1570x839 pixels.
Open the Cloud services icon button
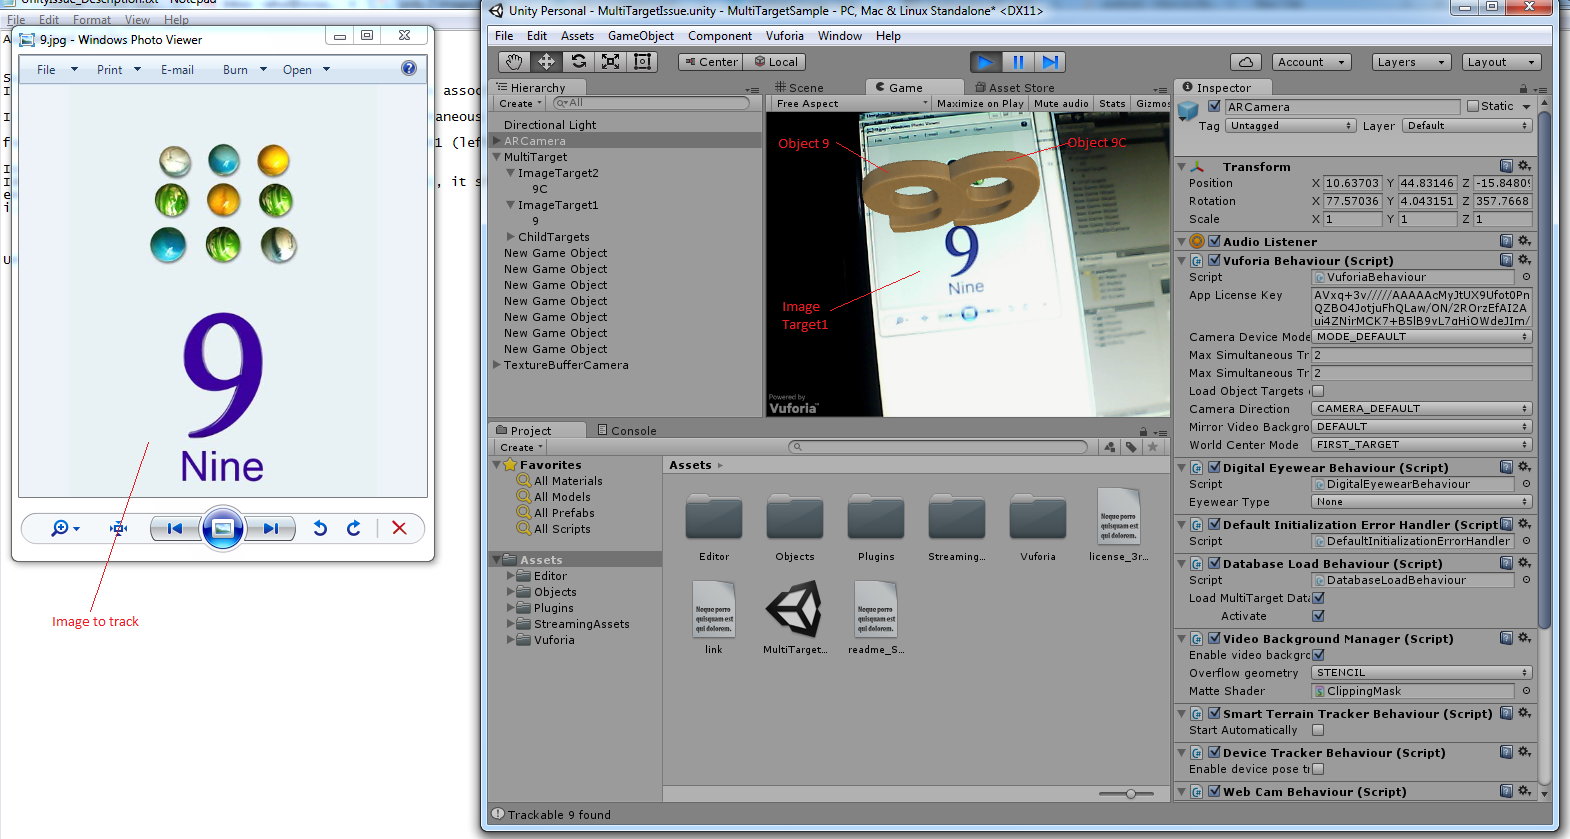click(x=1245, y=62)
